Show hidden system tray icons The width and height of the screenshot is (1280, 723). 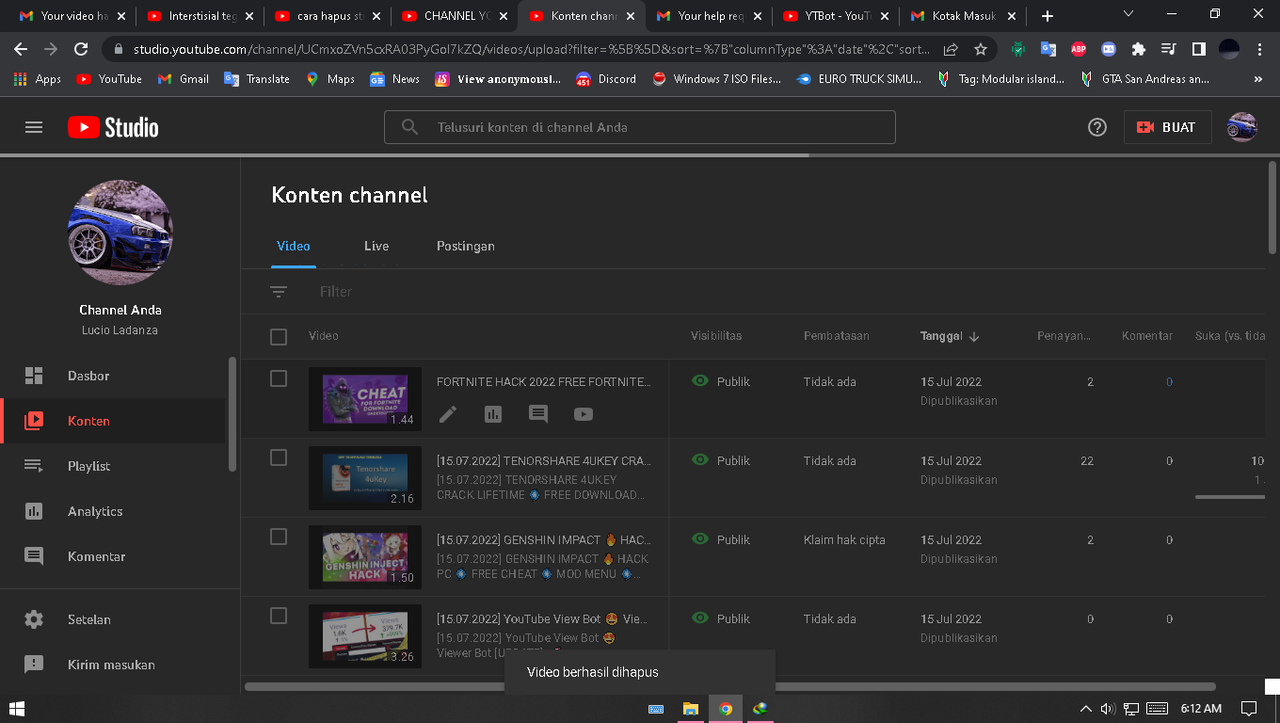click(1087, 708)
